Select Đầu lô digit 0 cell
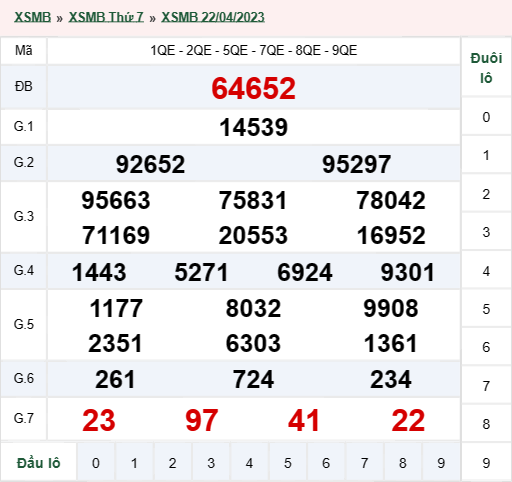The height and width of the screenshot is (482, 512). pos(96,463)
